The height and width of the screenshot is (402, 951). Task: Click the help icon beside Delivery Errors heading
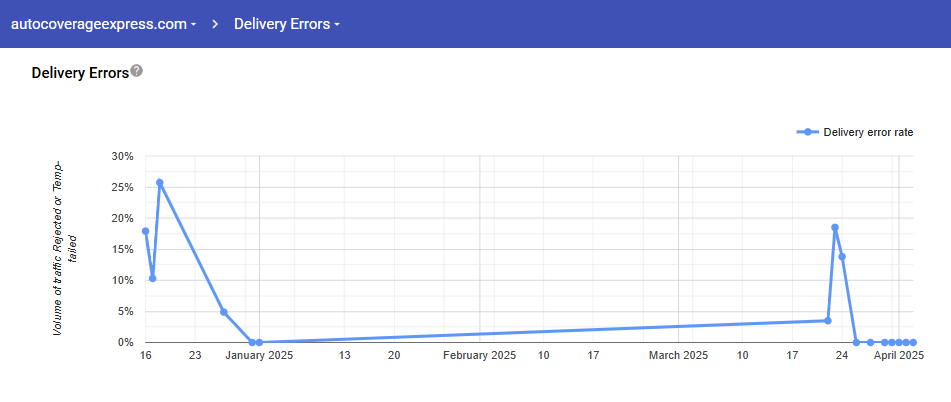click(137, 71)
